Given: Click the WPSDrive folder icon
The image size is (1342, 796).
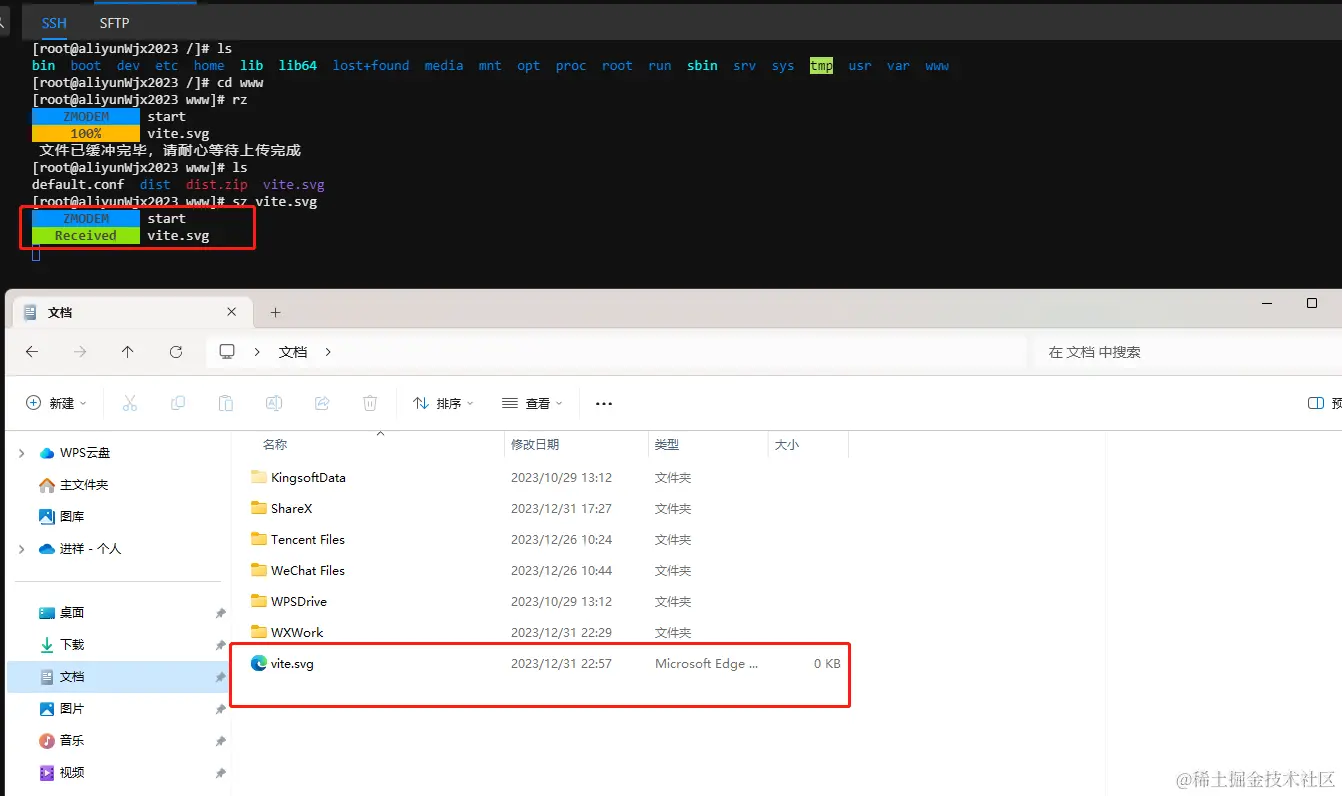Looking at the screenshot, I should [x=259, y=601].
